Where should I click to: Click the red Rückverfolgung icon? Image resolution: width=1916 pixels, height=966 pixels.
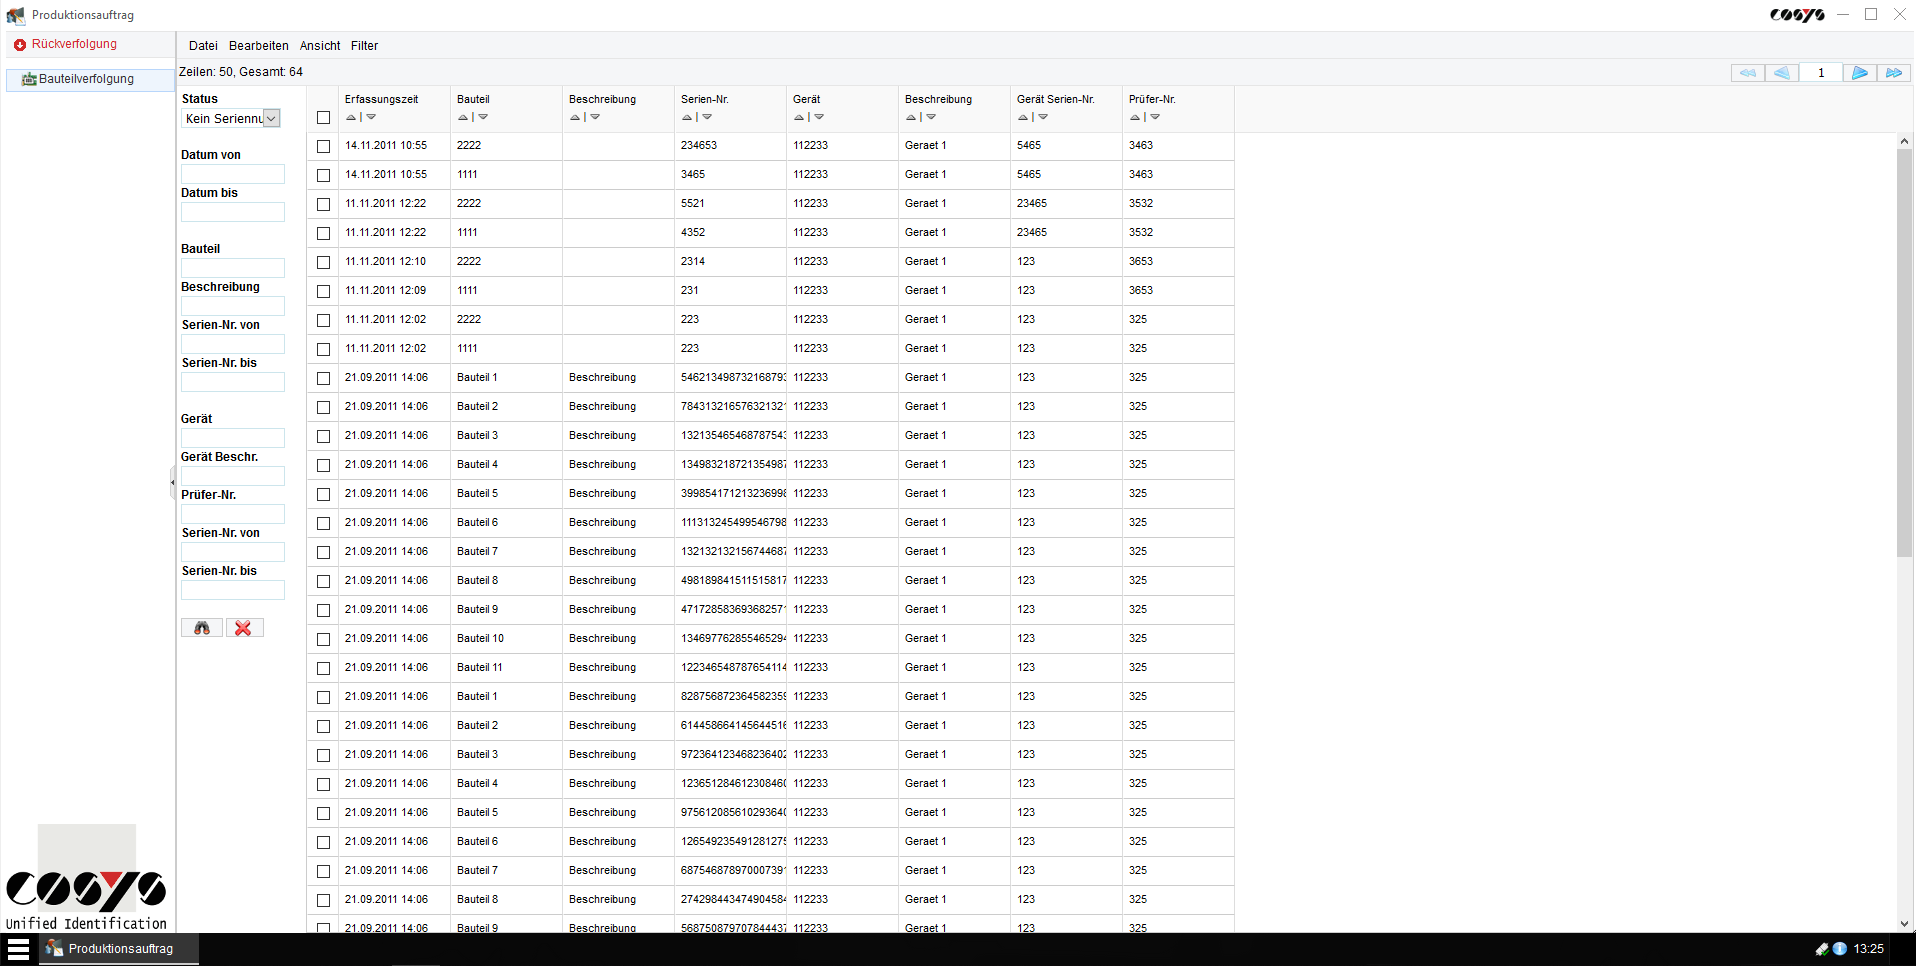(19, 44)
